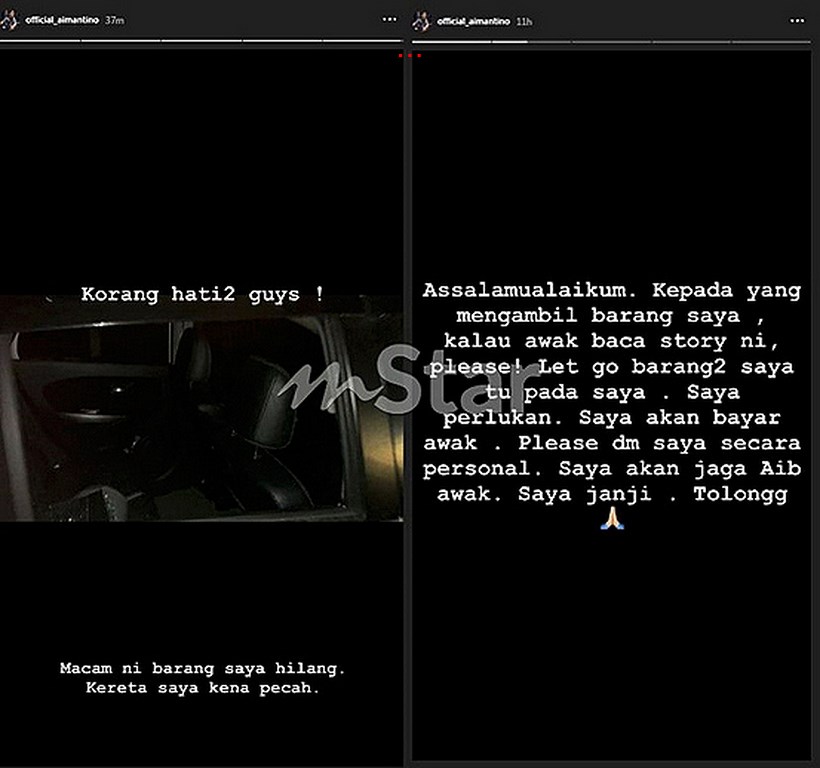Click 'Assalamualaikum. Kepada yang' line
This screenshot has height=768, width=820.
pyautogui.click(x=611, y=291)
